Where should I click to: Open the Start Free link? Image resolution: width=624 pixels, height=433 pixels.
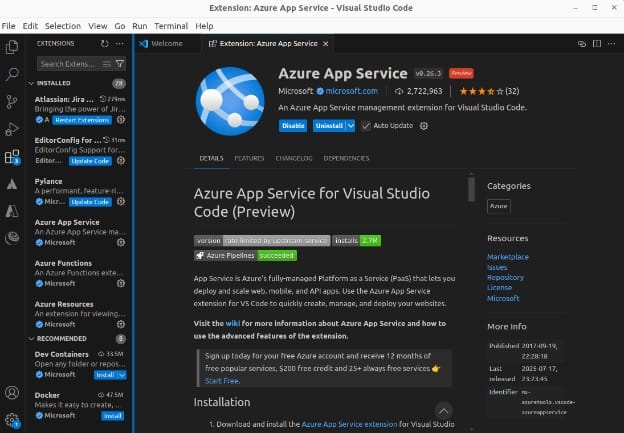222,381
